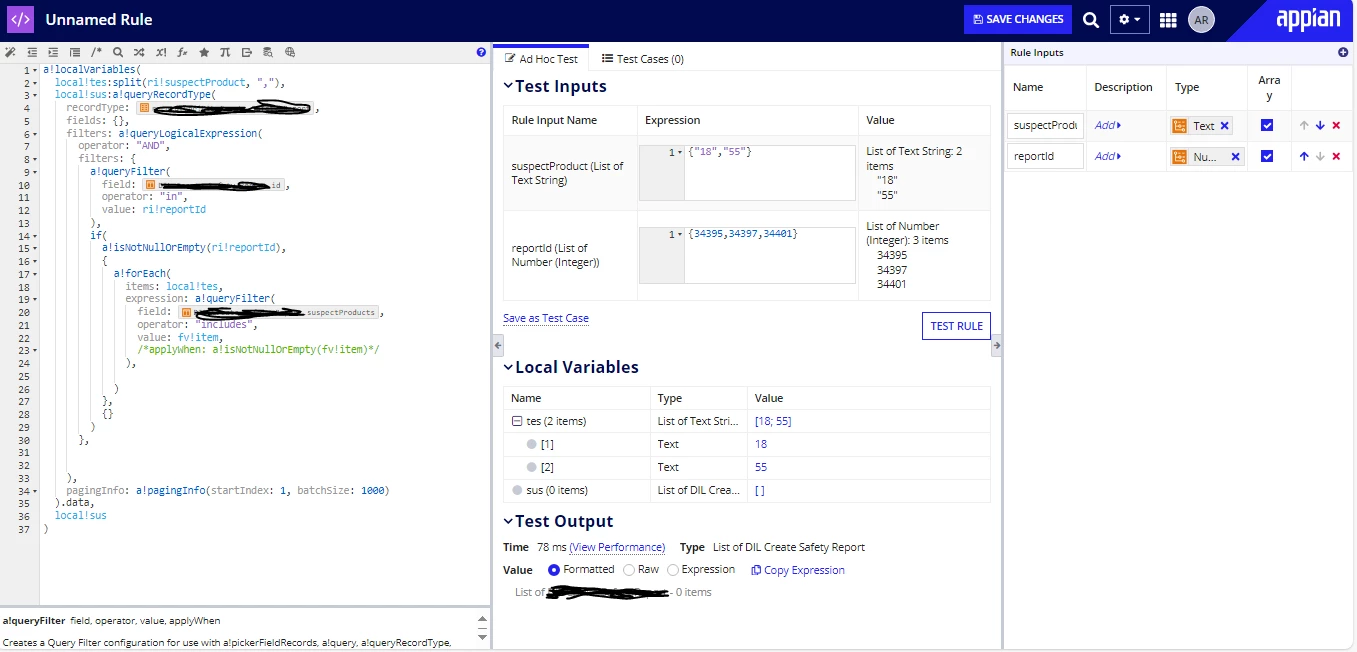This screenshot has height=652, width=1357.
Task: Click the globe icon in editor toolbar
Action: pyautogui.click(x=290, y=52)
